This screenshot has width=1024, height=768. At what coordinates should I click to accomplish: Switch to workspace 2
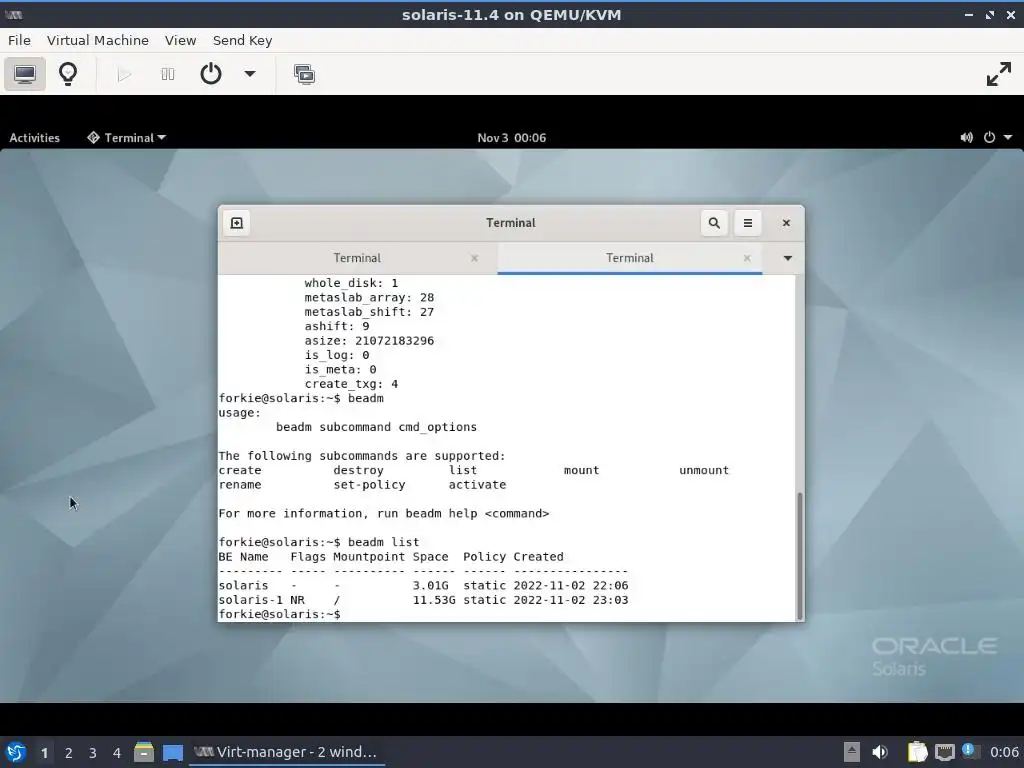69,753
